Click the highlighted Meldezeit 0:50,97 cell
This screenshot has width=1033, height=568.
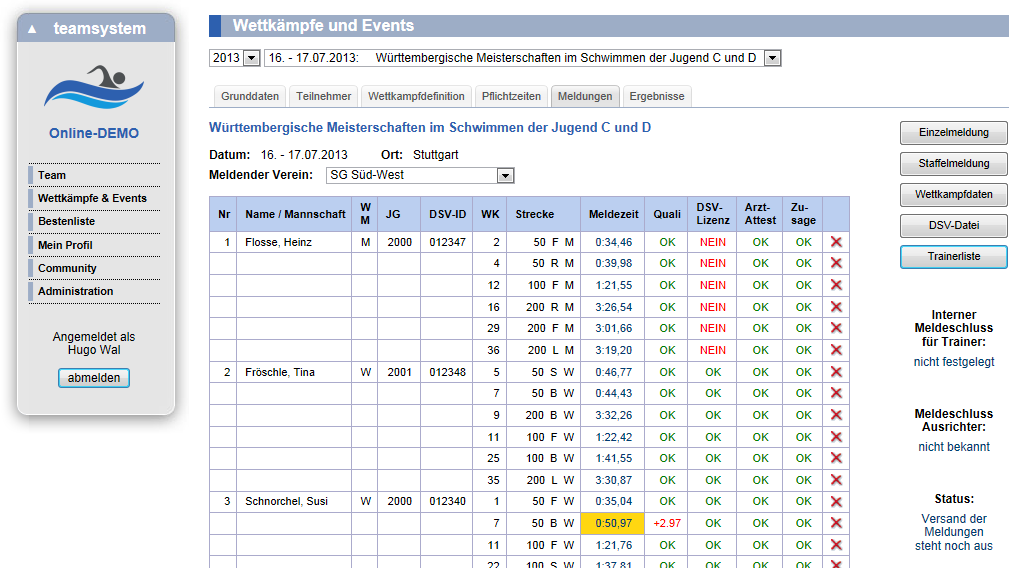tap(613, 523)
